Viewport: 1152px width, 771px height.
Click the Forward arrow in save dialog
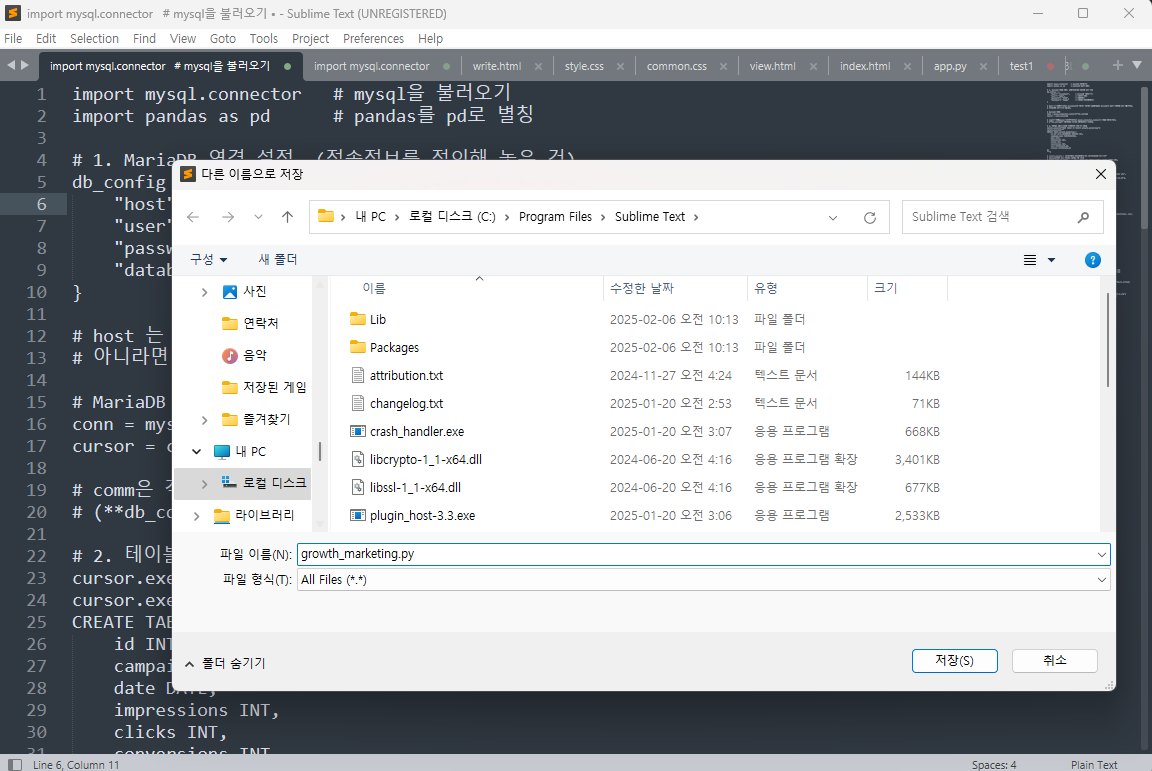click(228, 217)
